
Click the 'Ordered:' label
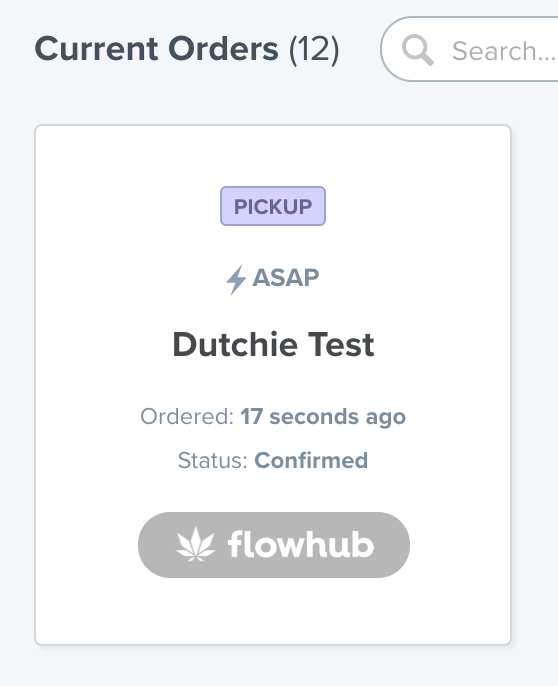pos(187,416)
